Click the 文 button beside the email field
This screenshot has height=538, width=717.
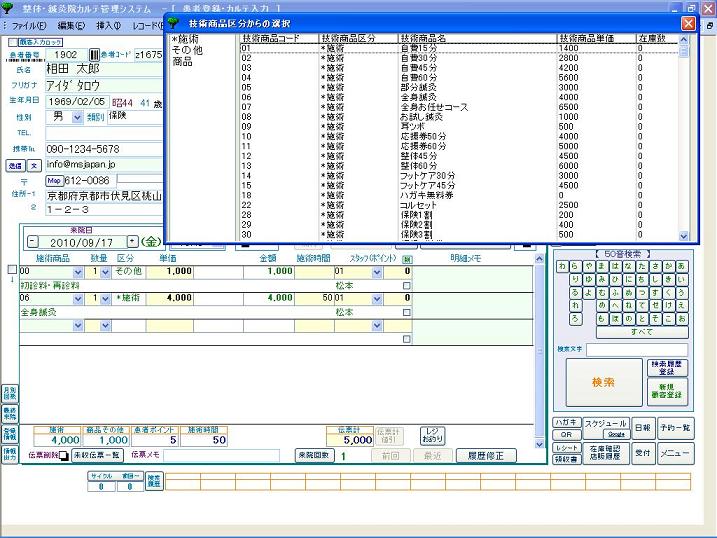coord(34,165)
